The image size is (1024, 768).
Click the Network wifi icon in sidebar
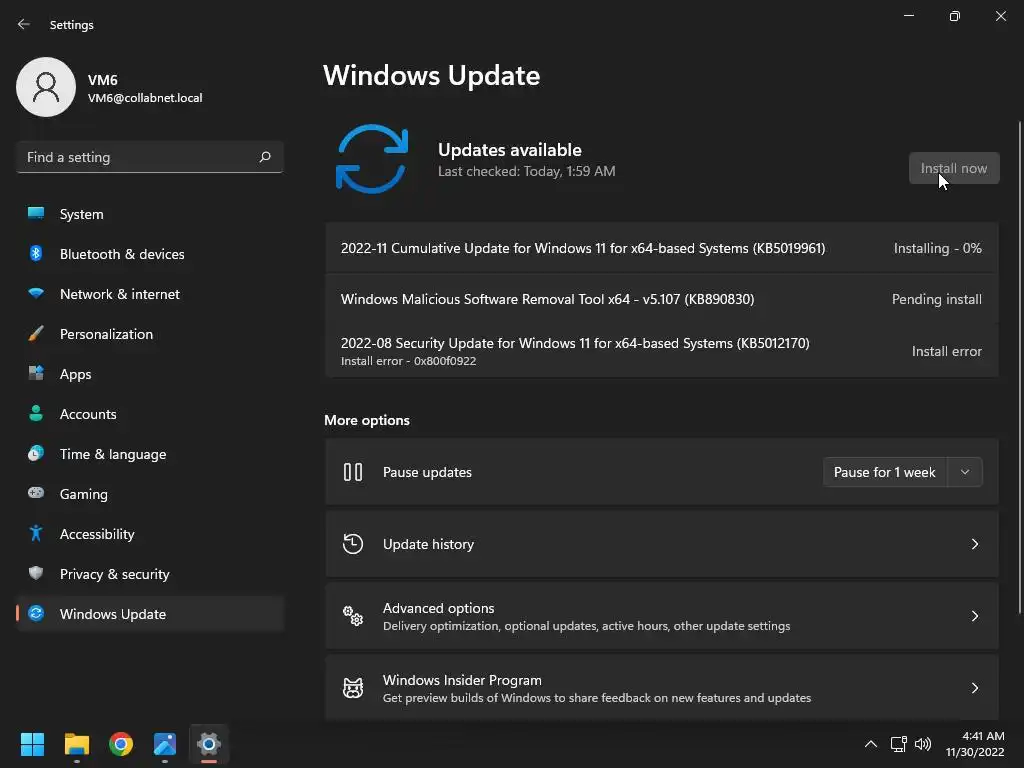(x=36, y=293)
